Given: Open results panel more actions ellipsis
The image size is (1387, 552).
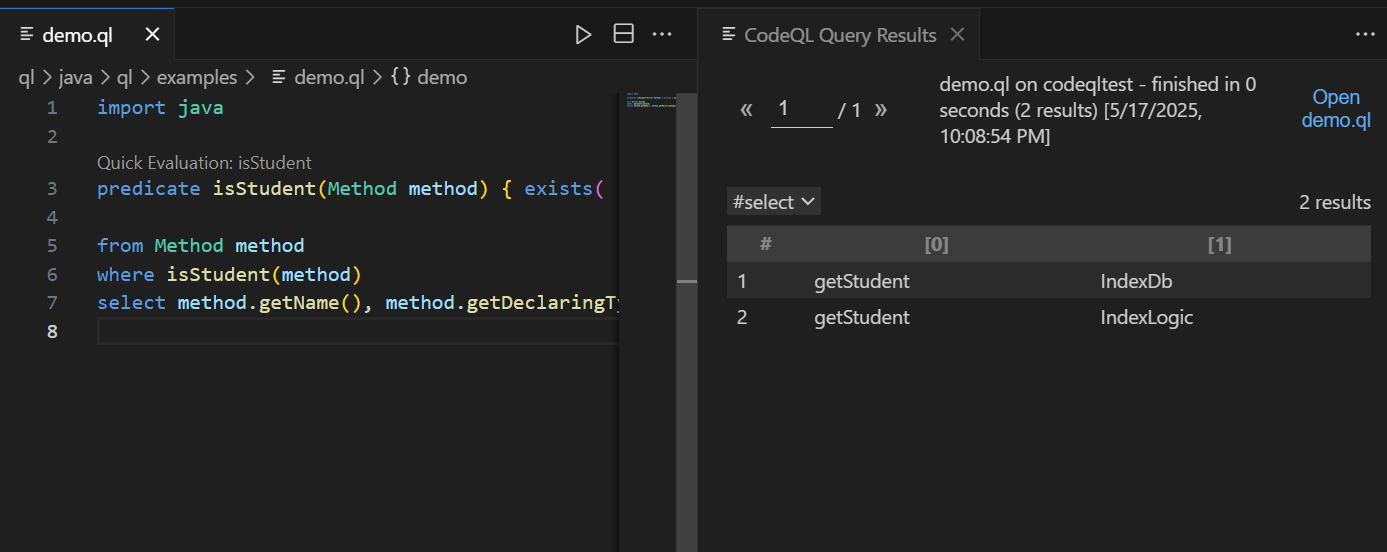Looking at the screenshot, I should 1365,35.
